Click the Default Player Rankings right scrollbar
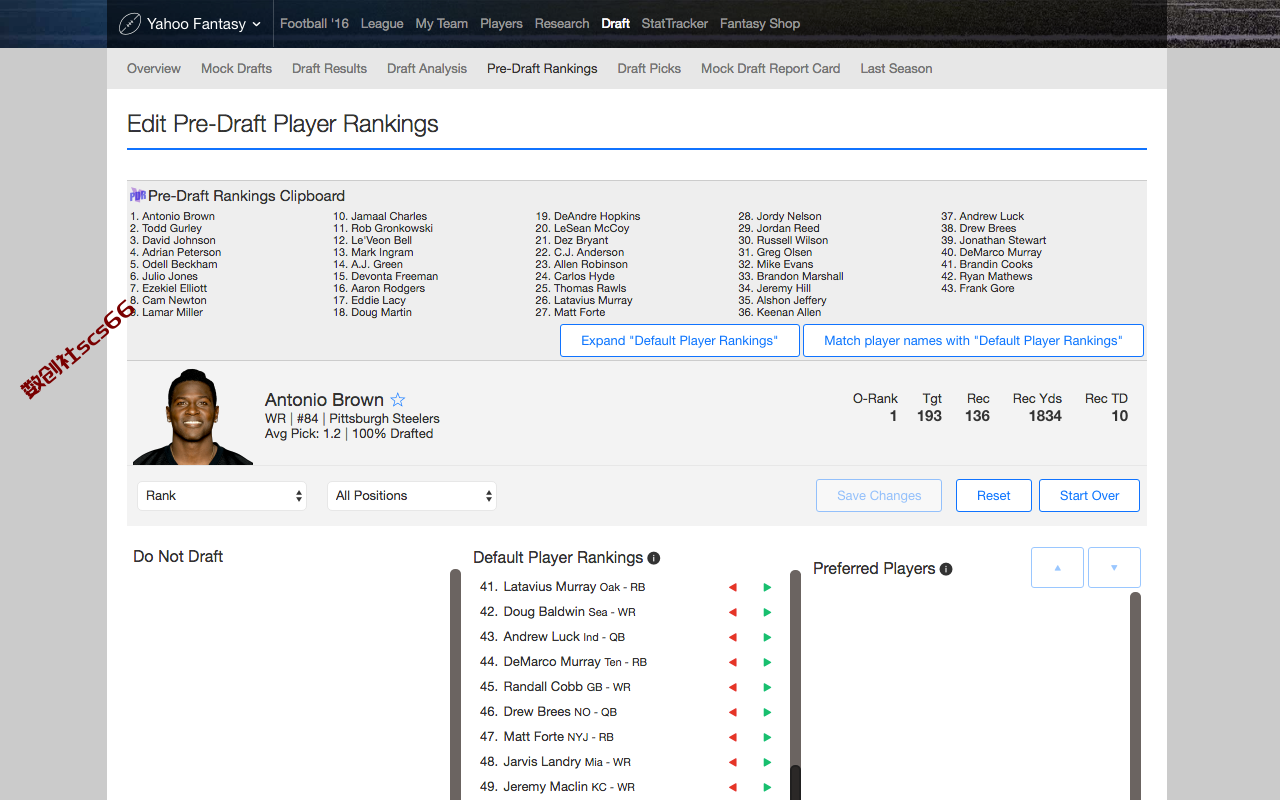Image resolution: width=1280 pixels, height=800 pixels. [x=795, y=685]
